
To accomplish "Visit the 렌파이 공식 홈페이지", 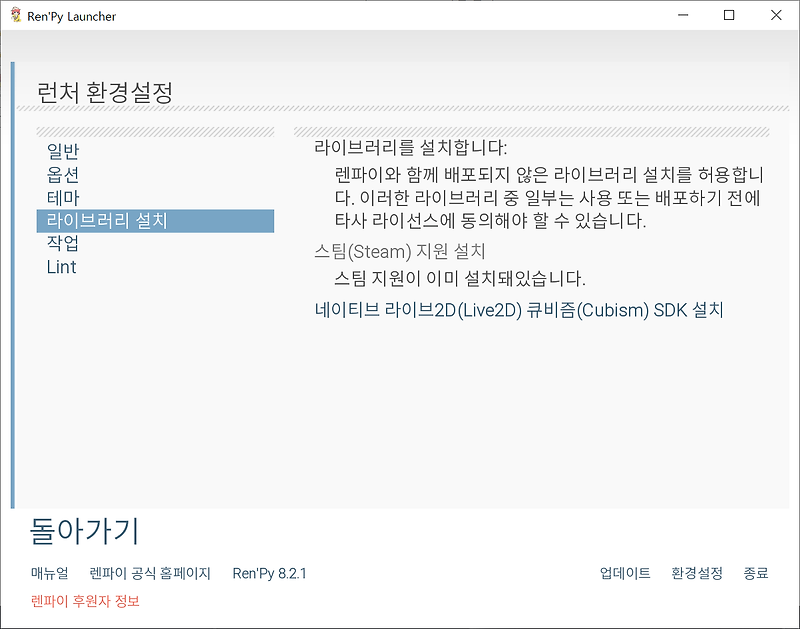I will click(x=145, y=574).
